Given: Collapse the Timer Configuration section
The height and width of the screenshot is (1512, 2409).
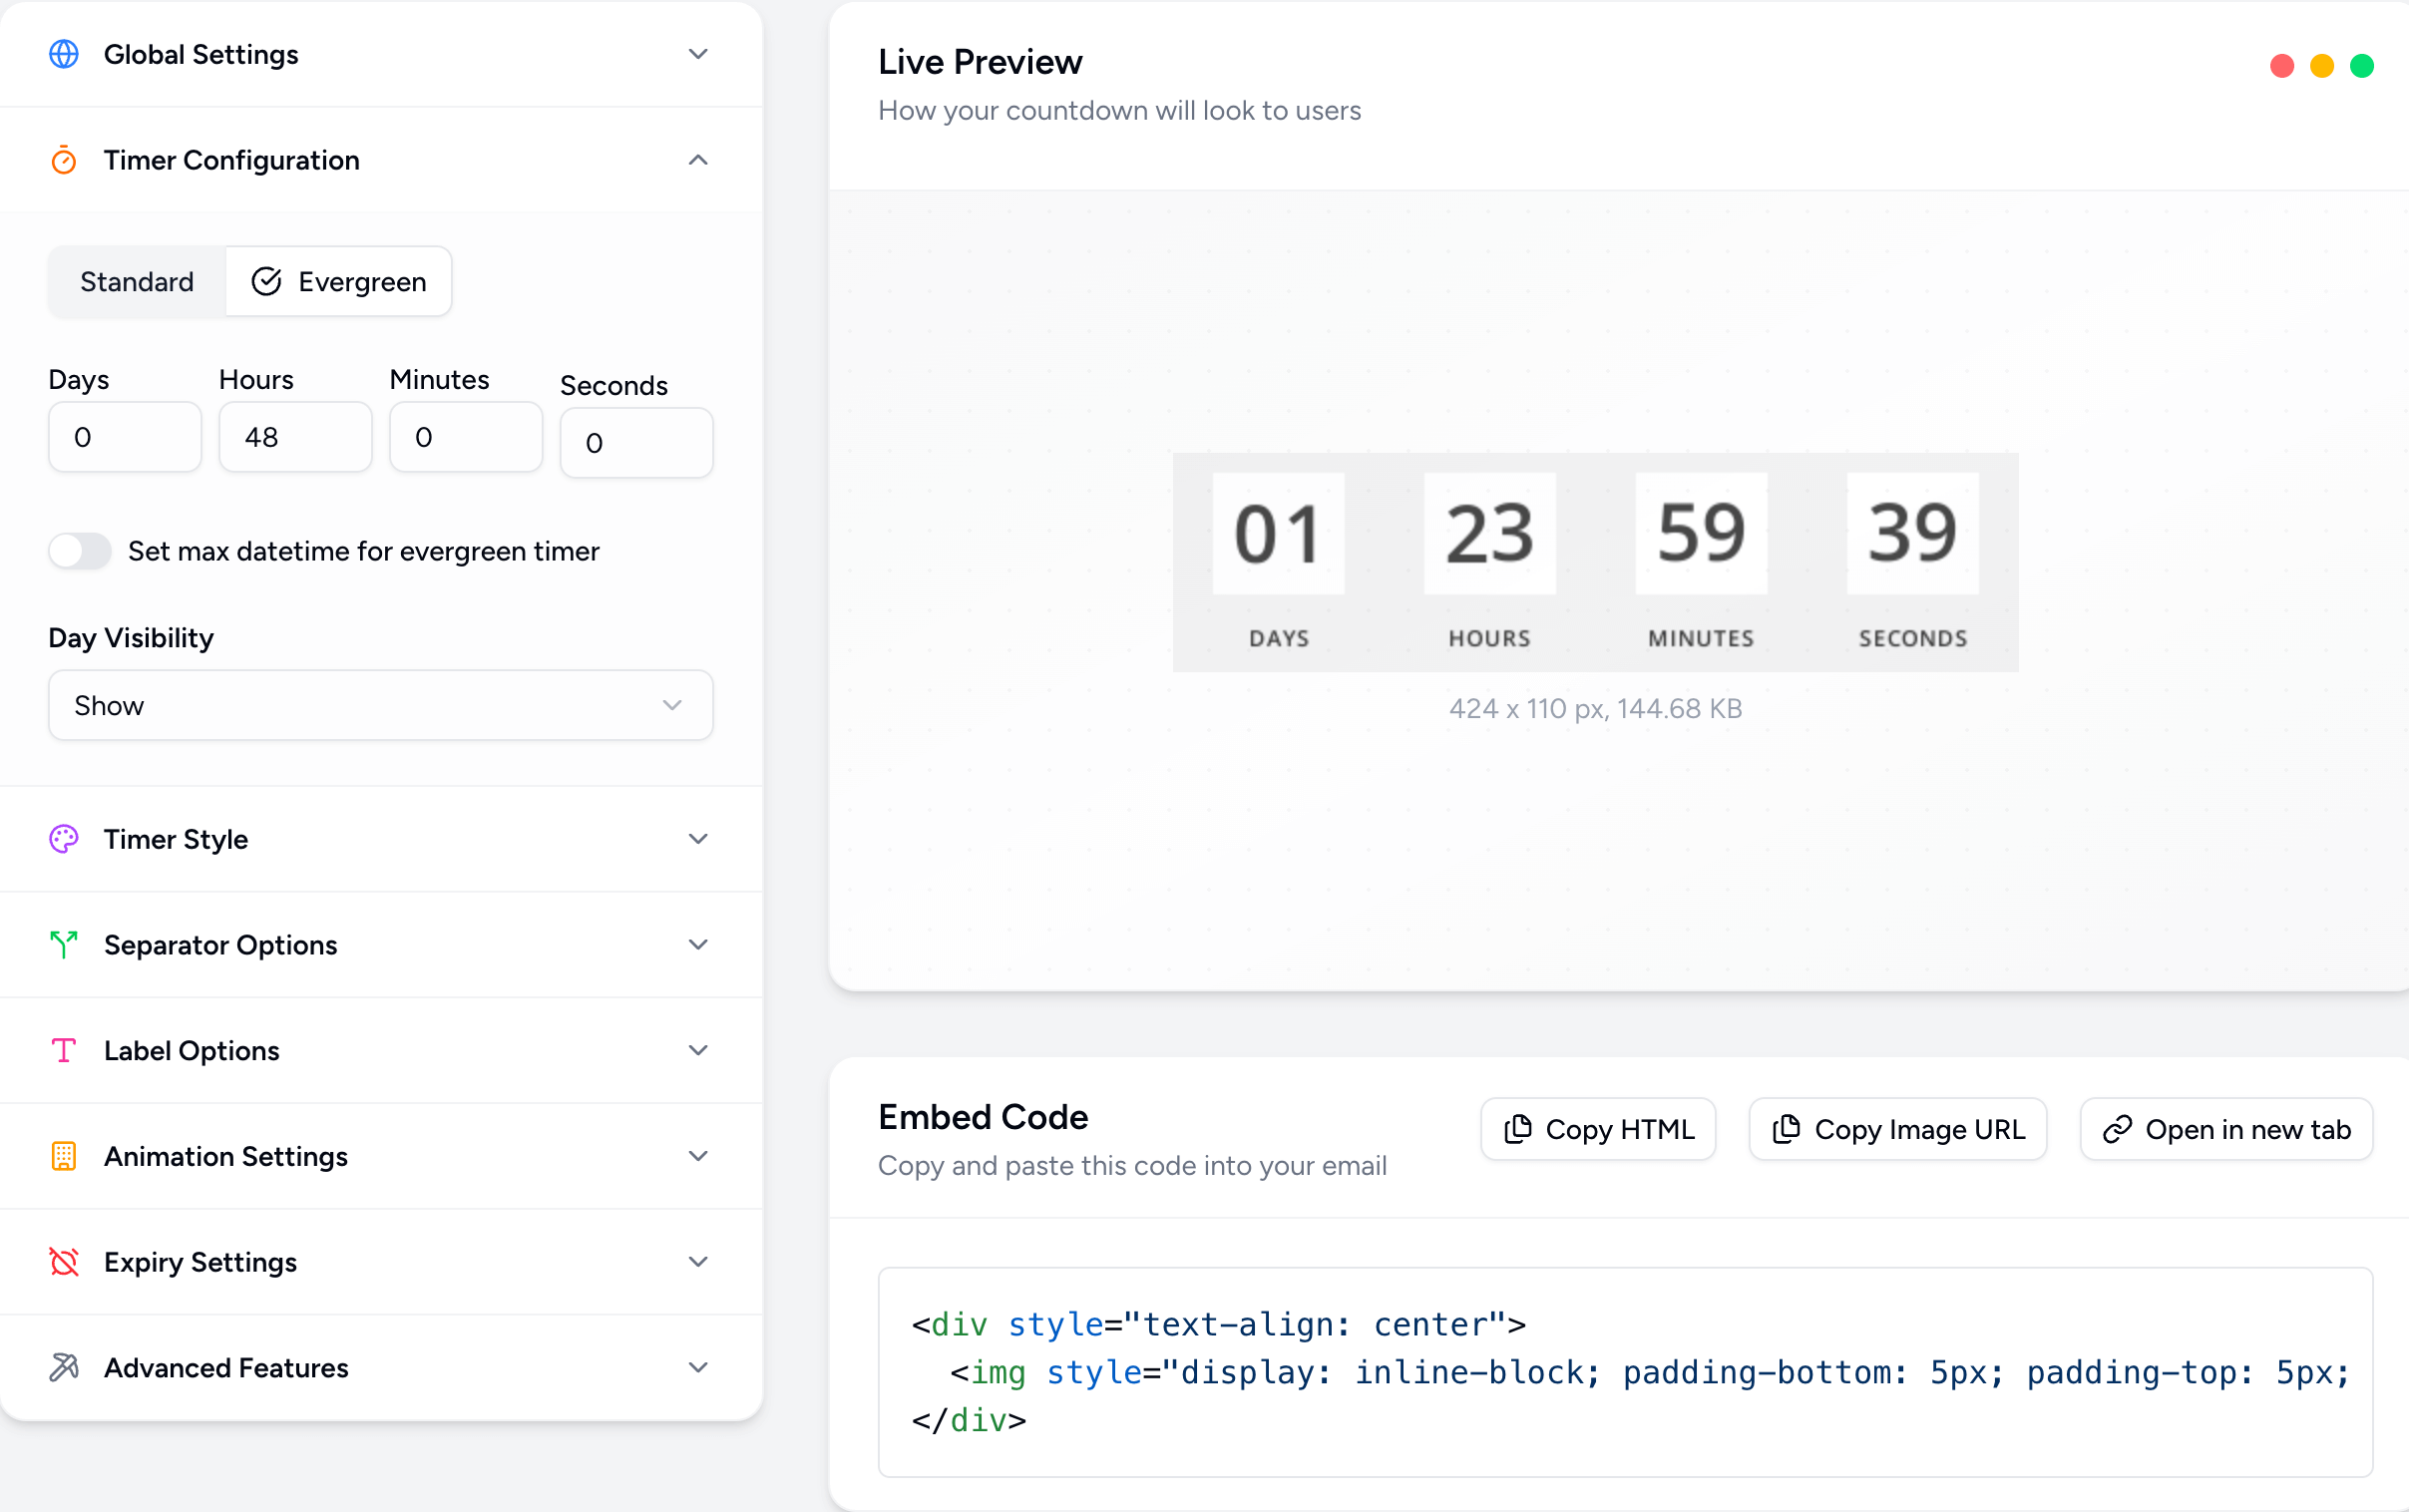Looking at the screenshot, I should click(x=697, y=160).
